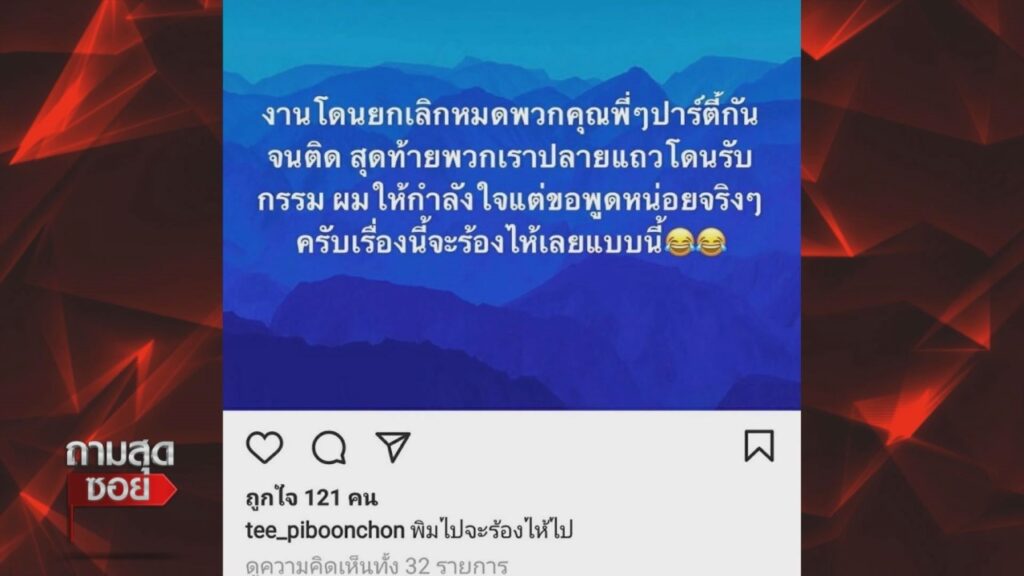Click the ถามสุด white logo text

(120, 454)
